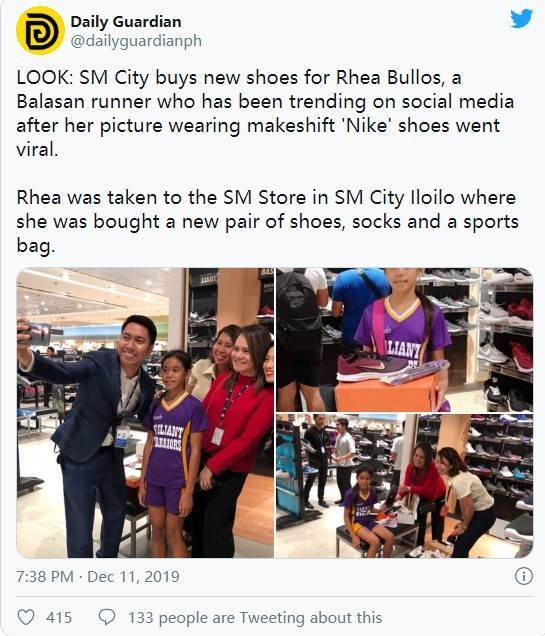
Task: Click the 415 likes count
Action: 59,618
